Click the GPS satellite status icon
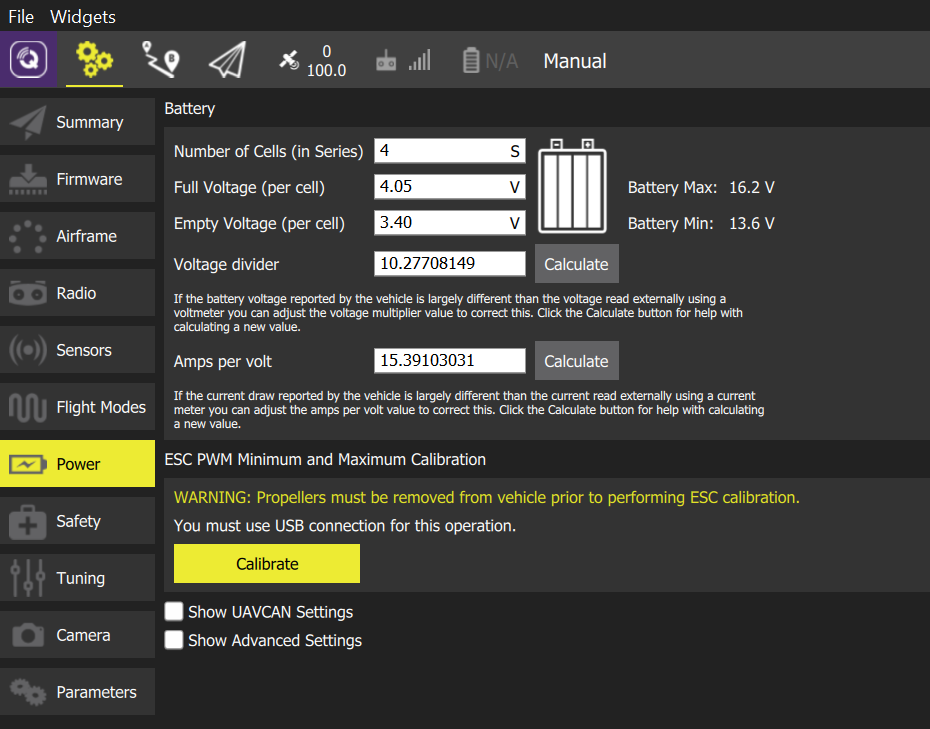This screenshot has height=729, width=930. pos(288,61)
